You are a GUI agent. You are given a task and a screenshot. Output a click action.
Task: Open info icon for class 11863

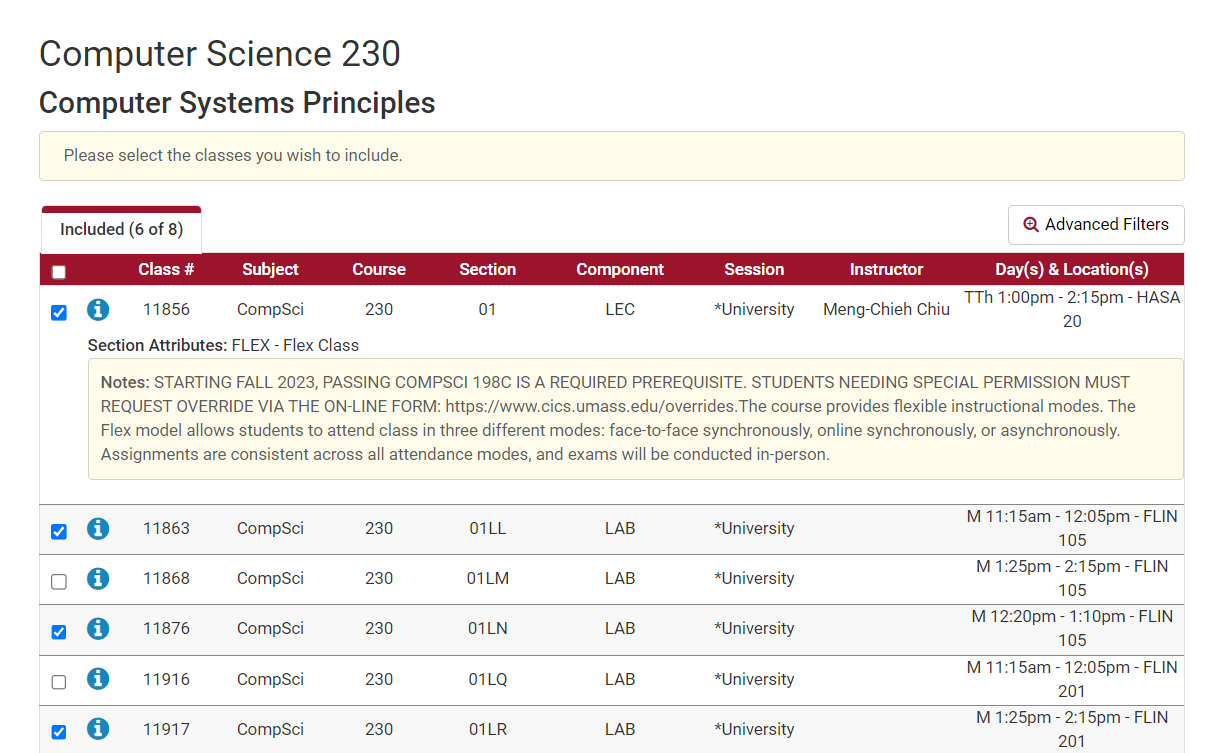point(98,529)
